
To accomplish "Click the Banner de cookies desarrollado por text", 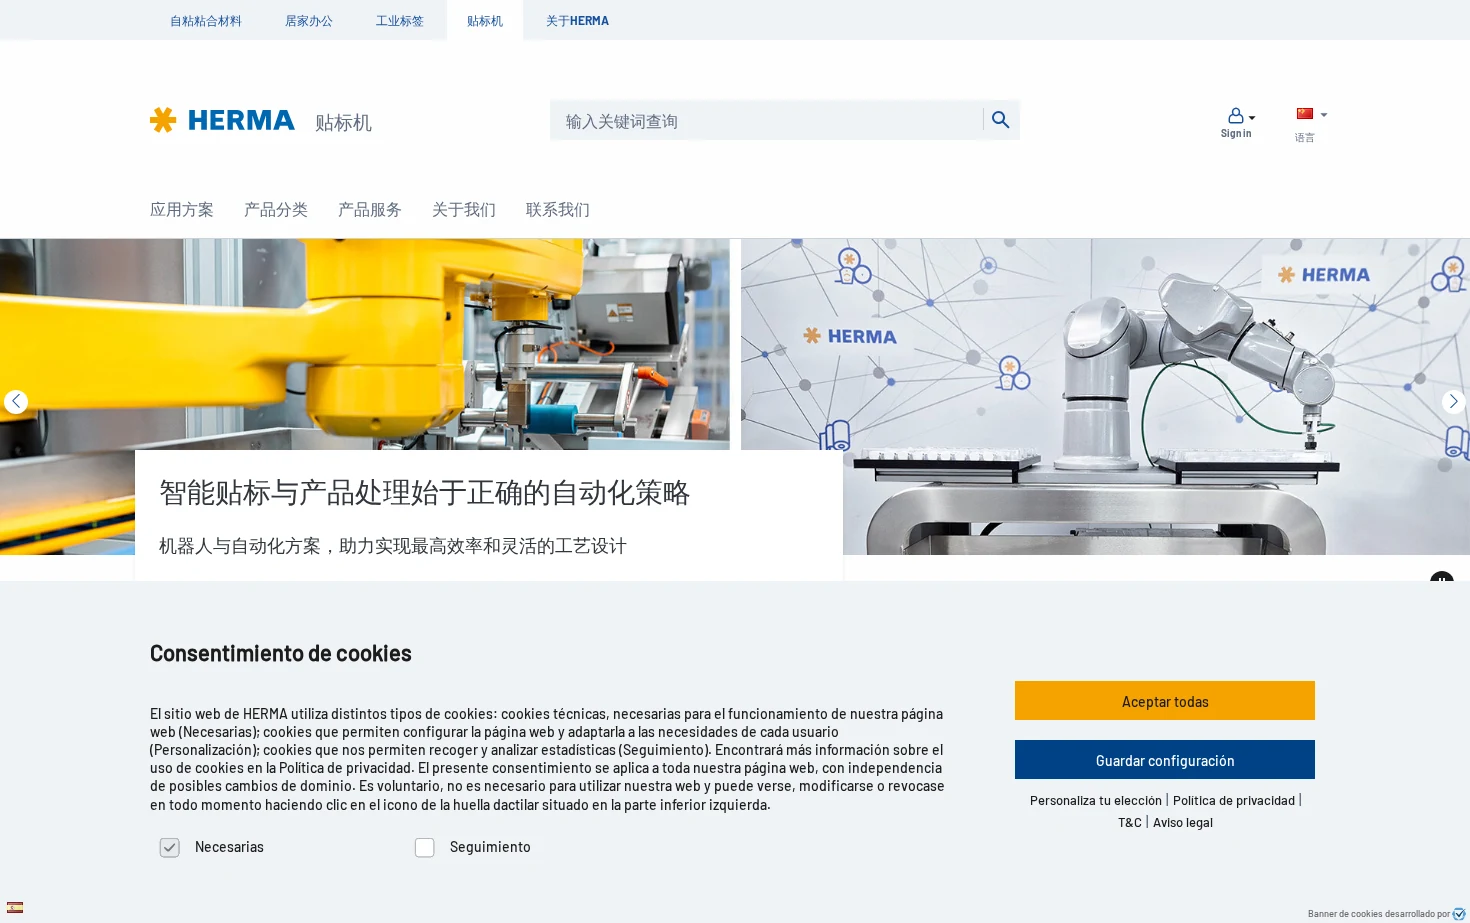I will (x=1378, y=914).
